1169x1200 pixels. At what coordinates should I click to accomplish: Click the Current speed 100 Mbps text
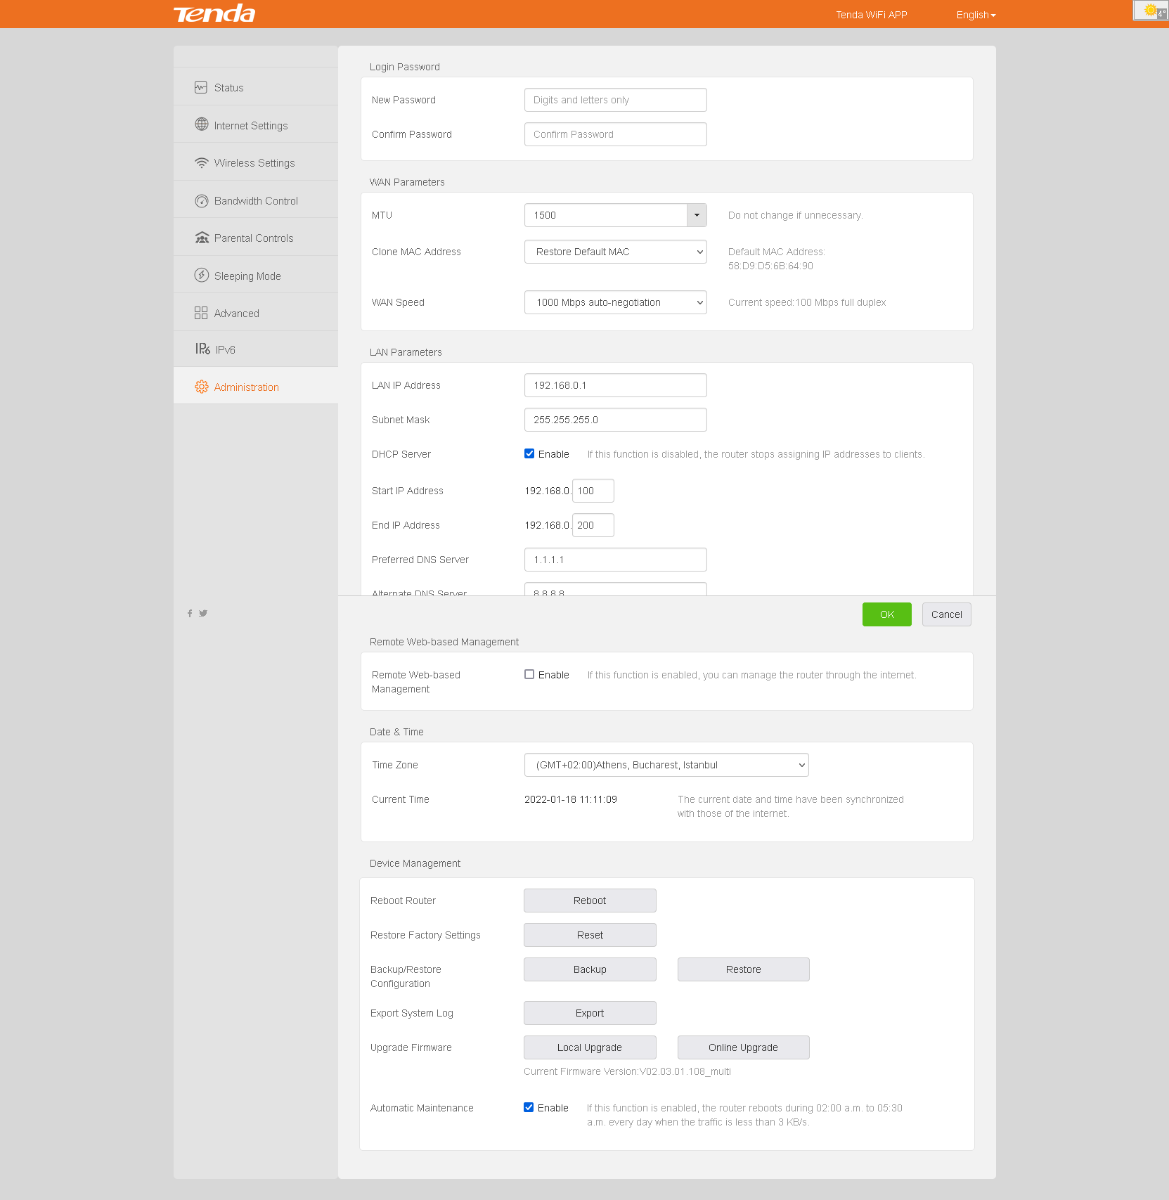(807, 302)
